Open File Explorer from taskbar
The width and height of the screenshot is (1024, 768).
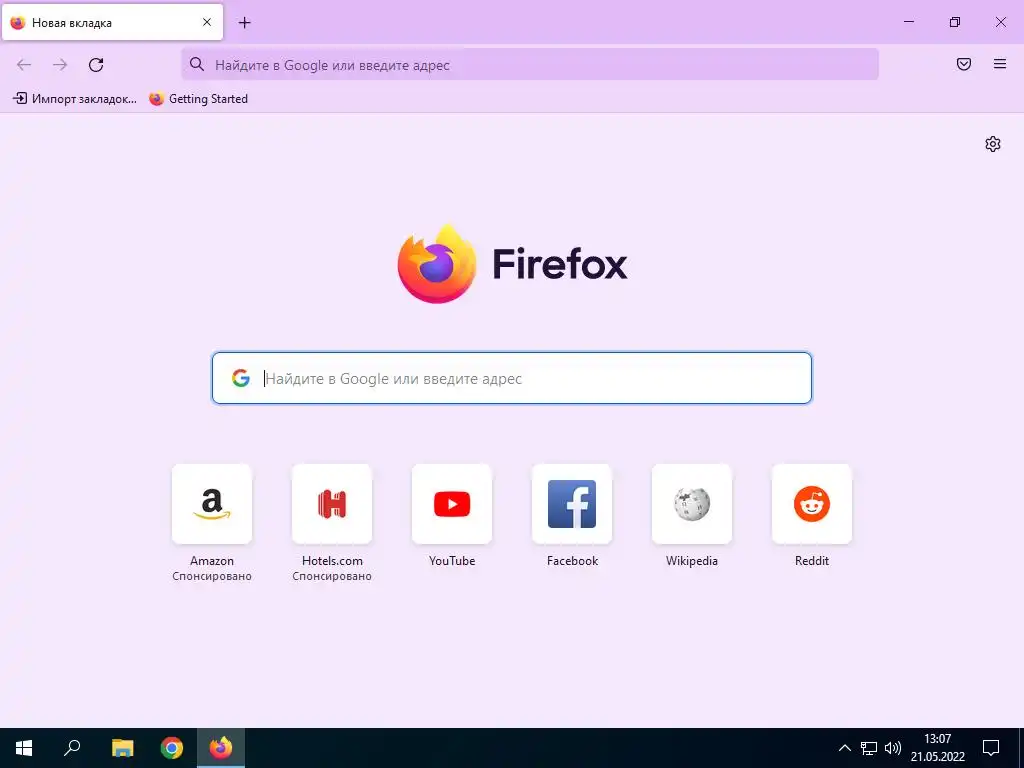pos(122,748)
